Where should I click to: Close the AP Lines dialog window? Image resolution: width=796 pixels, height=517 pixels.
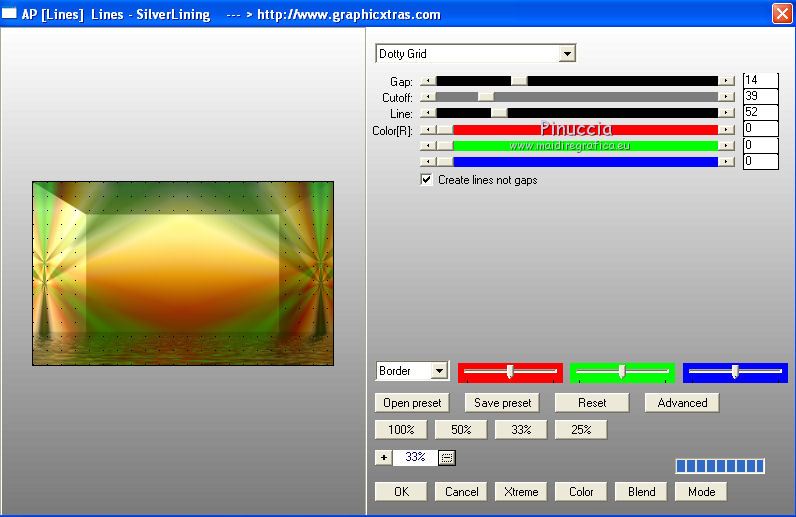[x=782, y=13]
